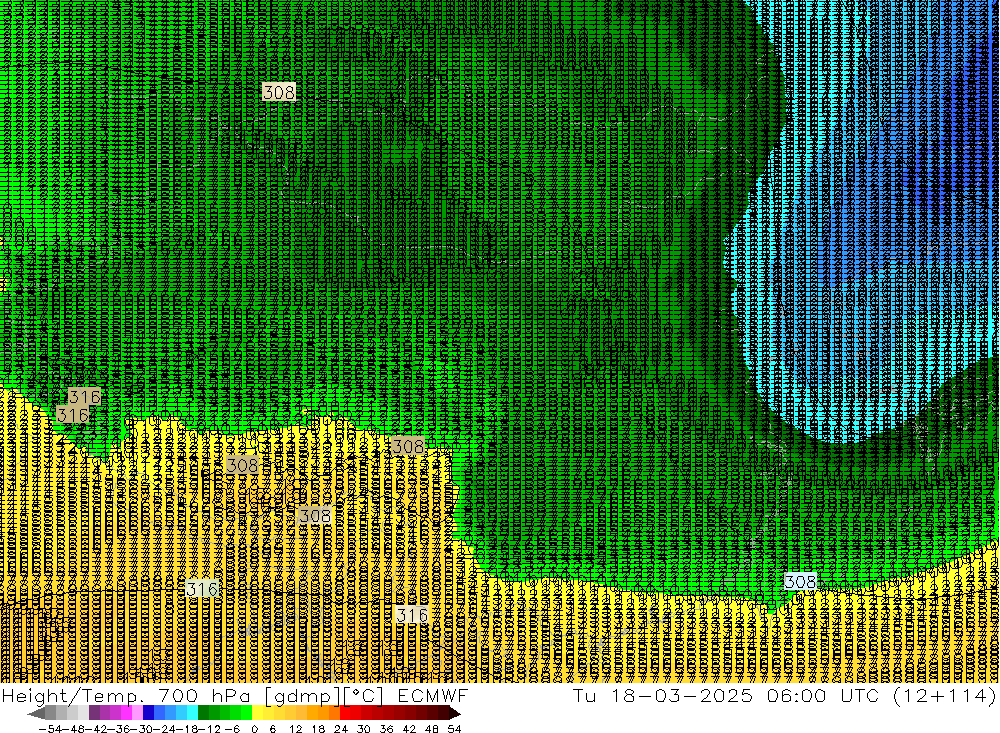Click the '-6' scale tick label
Viewport: 1000px width, 733px height.
coord(233,729)
